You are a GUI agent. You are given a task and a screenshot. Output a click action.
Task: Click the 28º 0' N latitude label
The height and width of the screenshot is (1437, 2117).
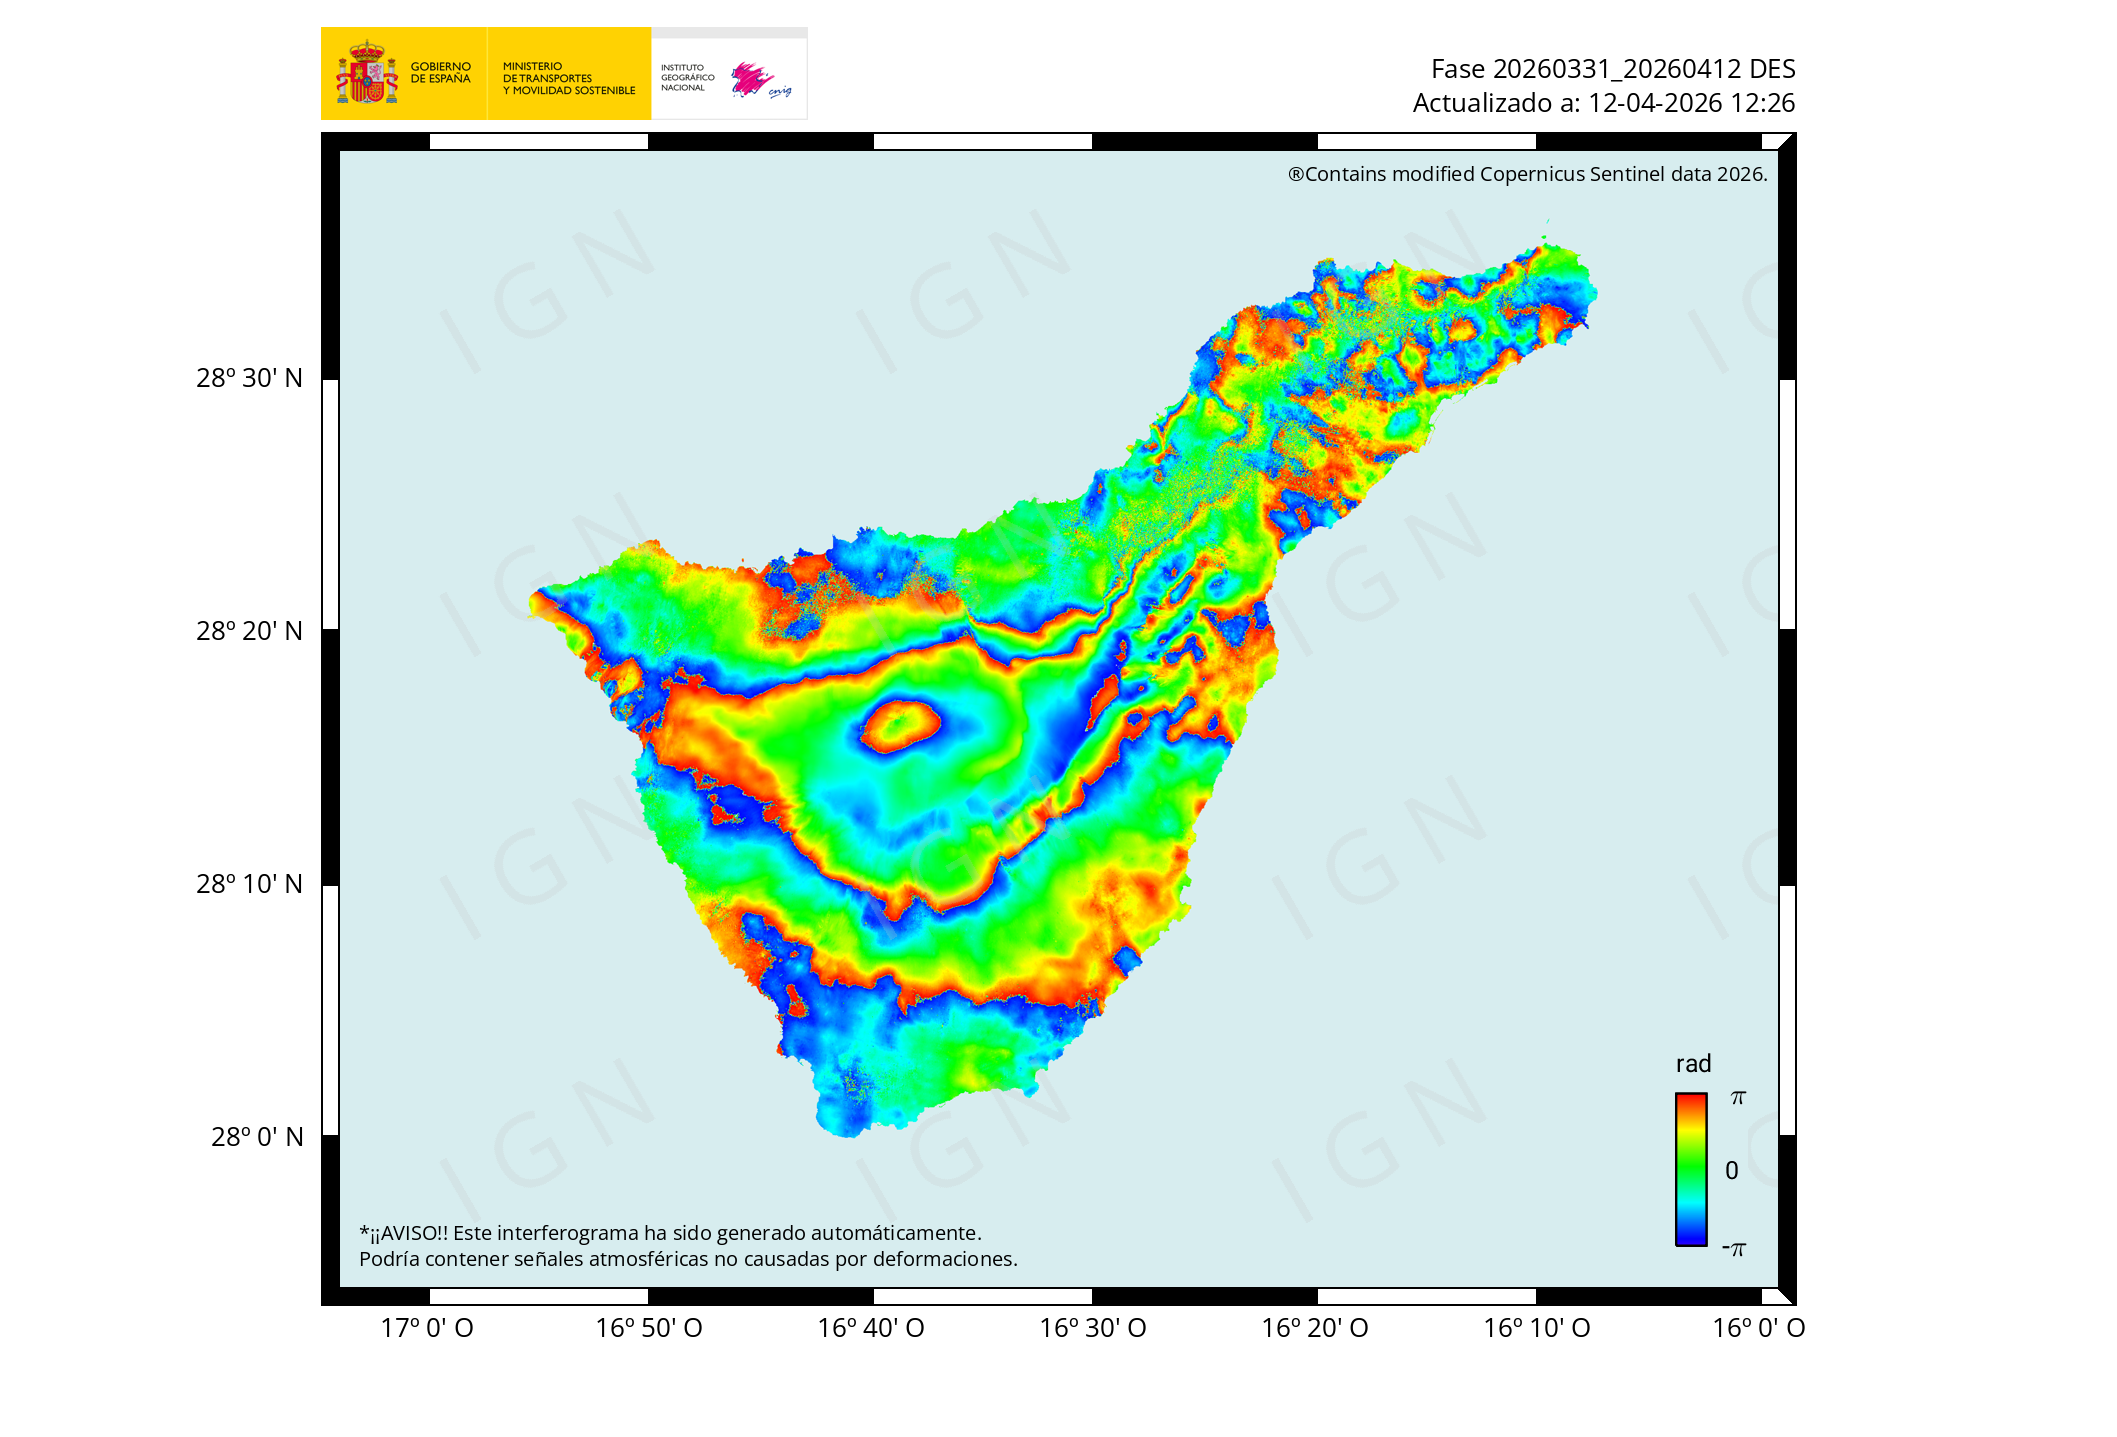(256, 1137)
